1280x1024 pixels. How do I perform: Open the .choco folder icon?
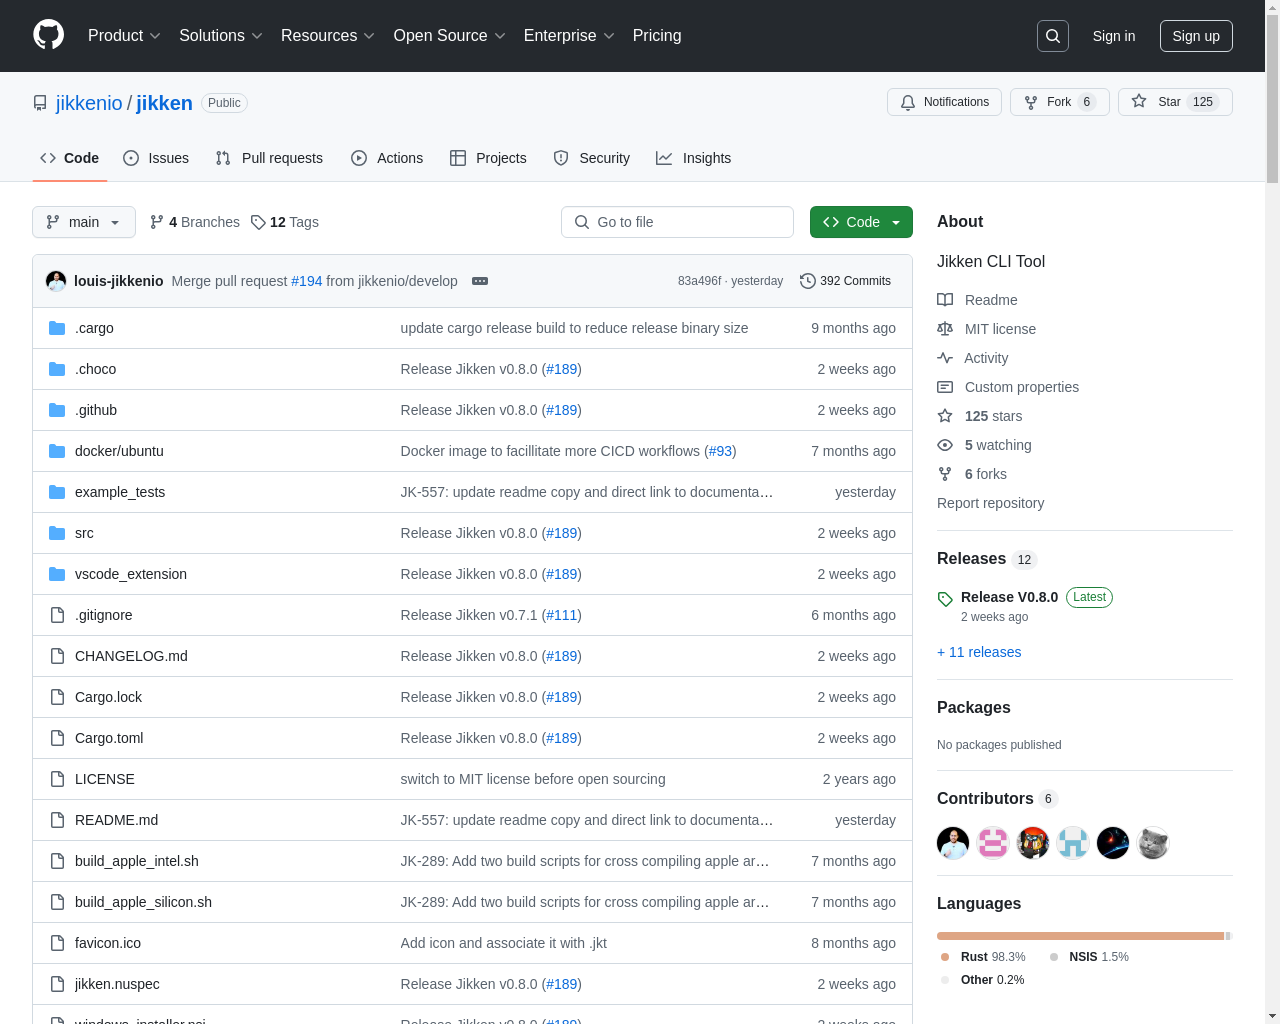[57, 369]
